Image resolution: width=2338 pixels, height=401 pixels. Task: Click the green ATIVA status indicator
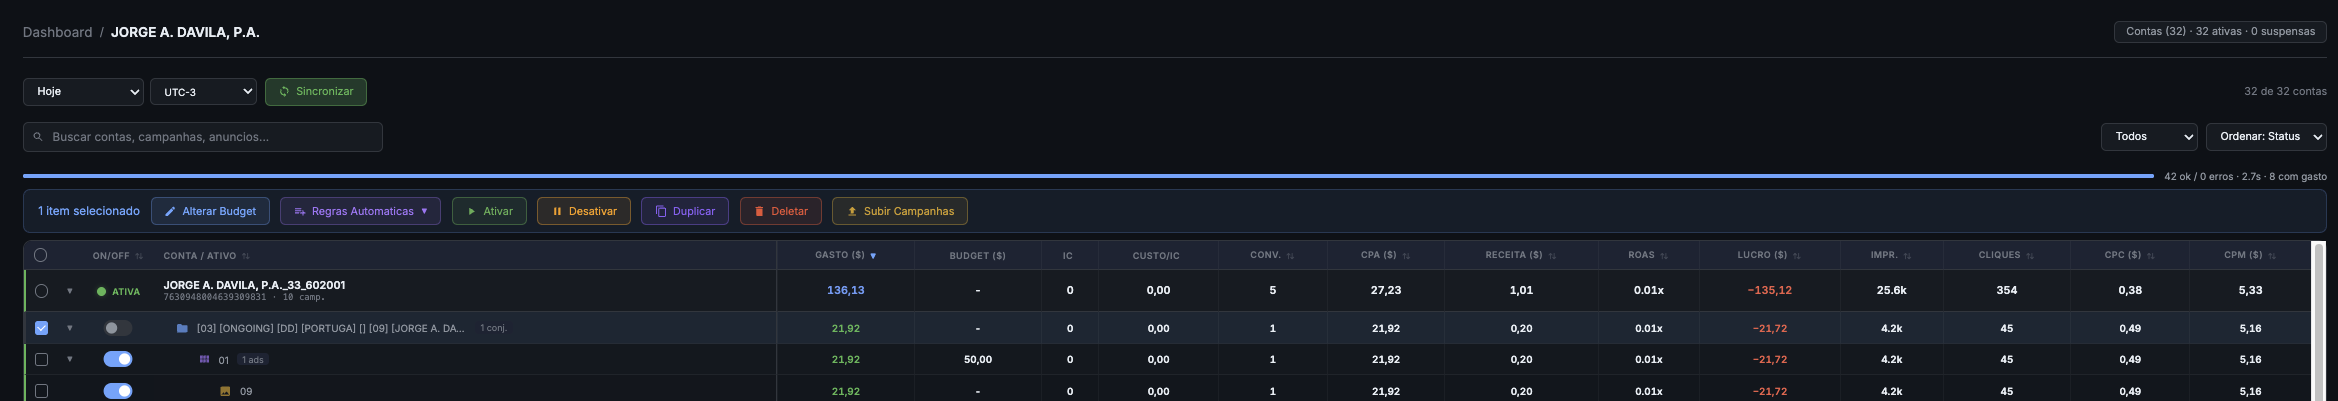point(118,292)
